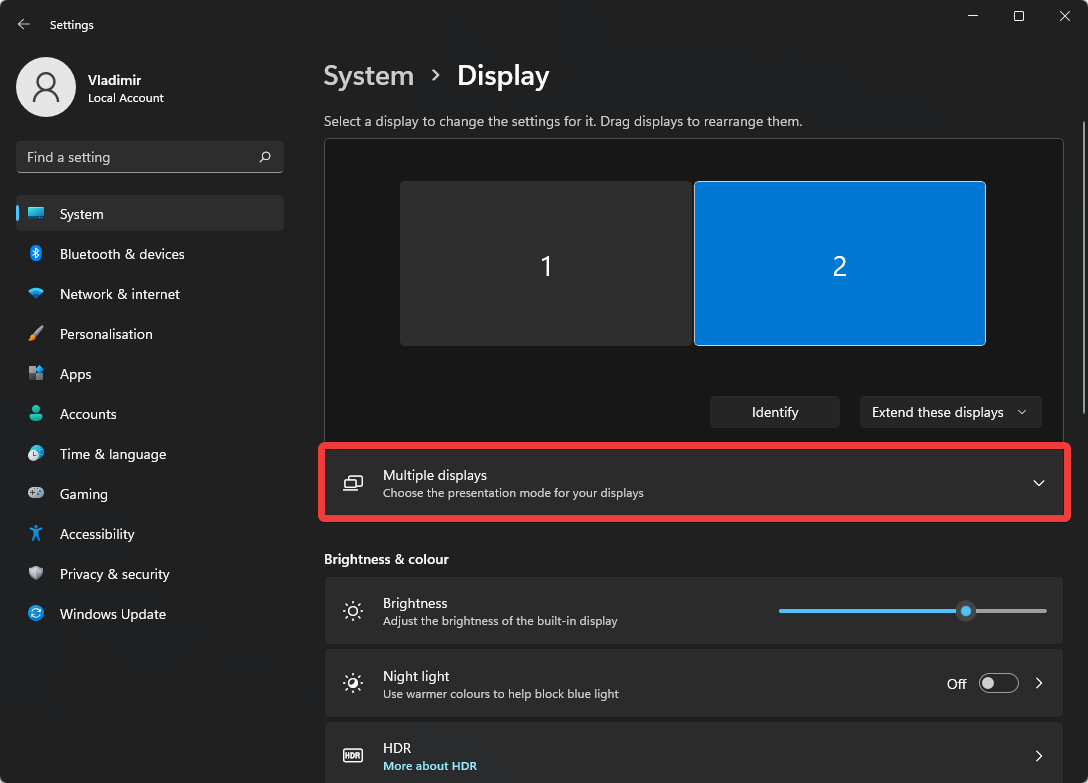This screenshot has width=1088, height=783.
Task: Turn on the Night light switch
Action: tap(998, 683)
